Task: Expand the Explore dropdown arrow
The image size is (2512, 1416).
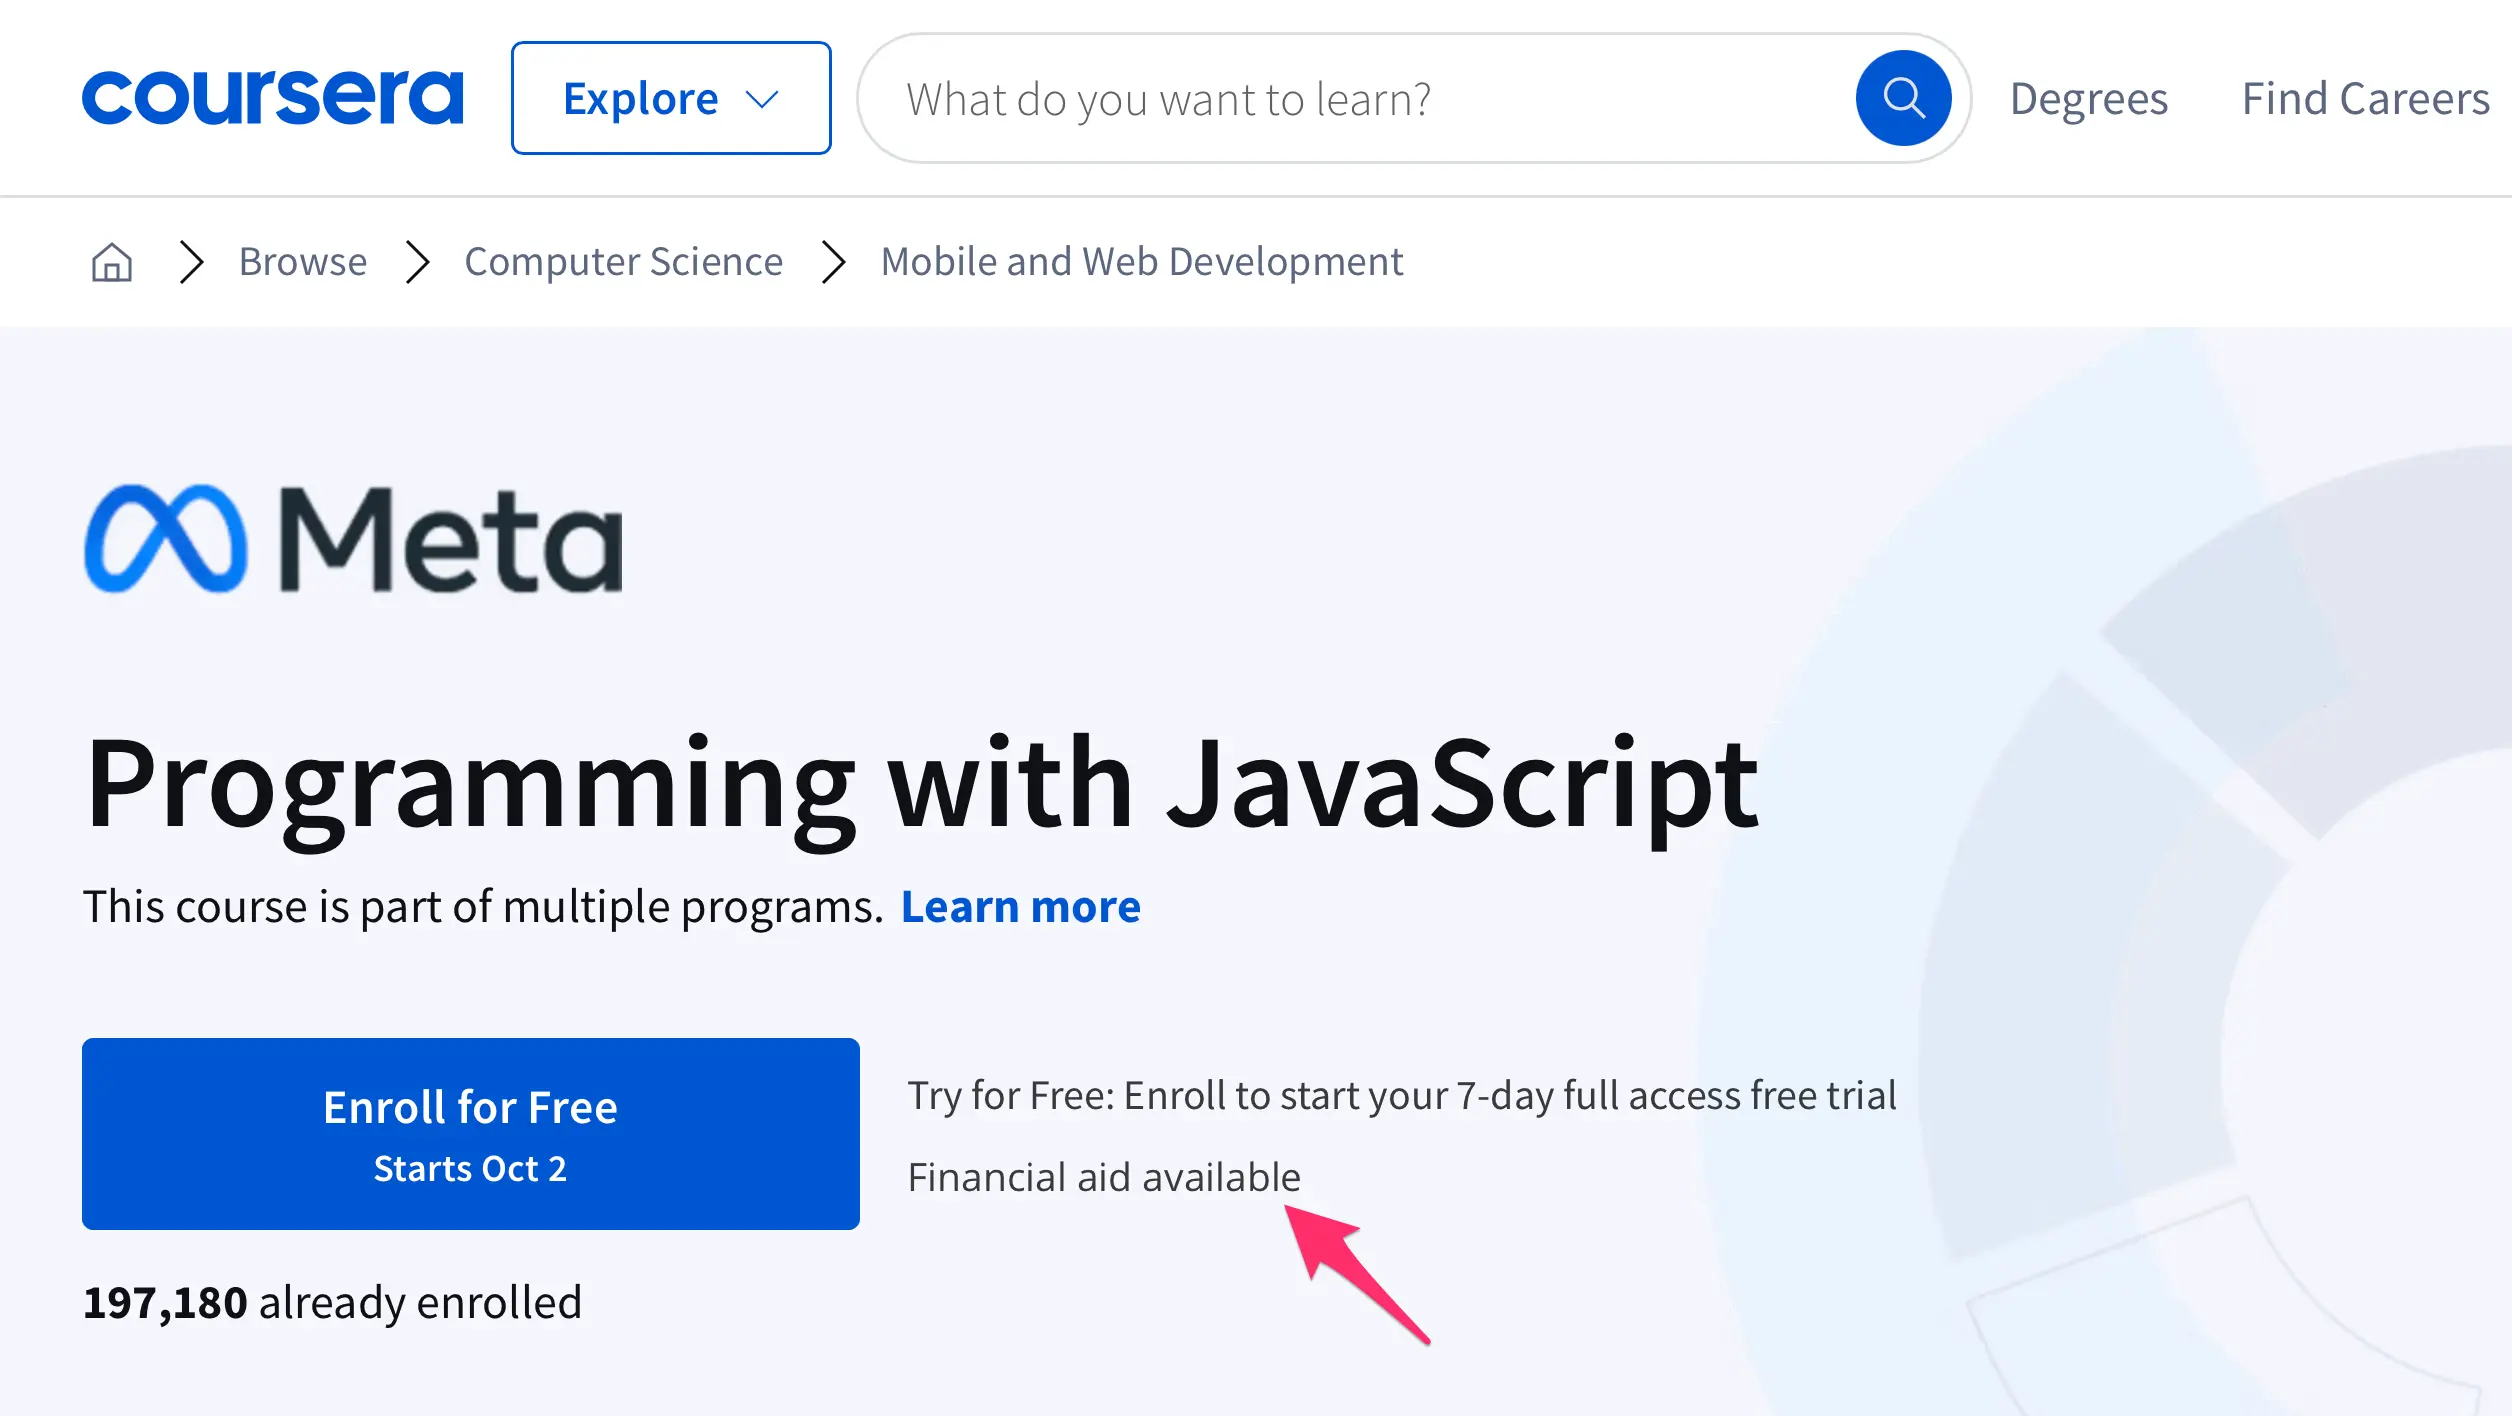Action: point(762,99)
